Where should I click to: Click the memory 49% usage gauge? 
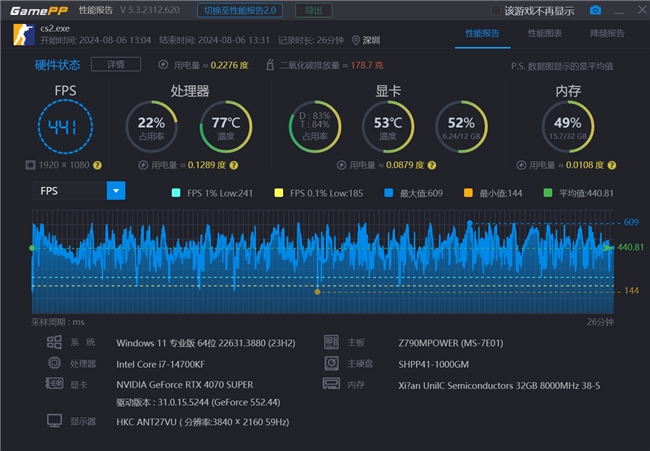click(x=568, y=127)
